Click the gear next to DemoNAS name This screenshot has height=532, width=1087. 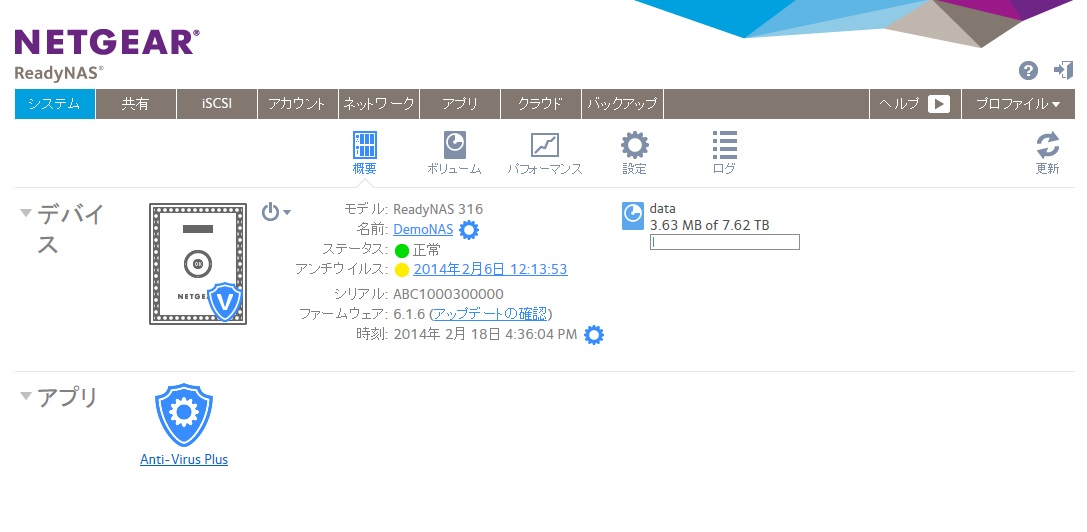tap(469, 230)
